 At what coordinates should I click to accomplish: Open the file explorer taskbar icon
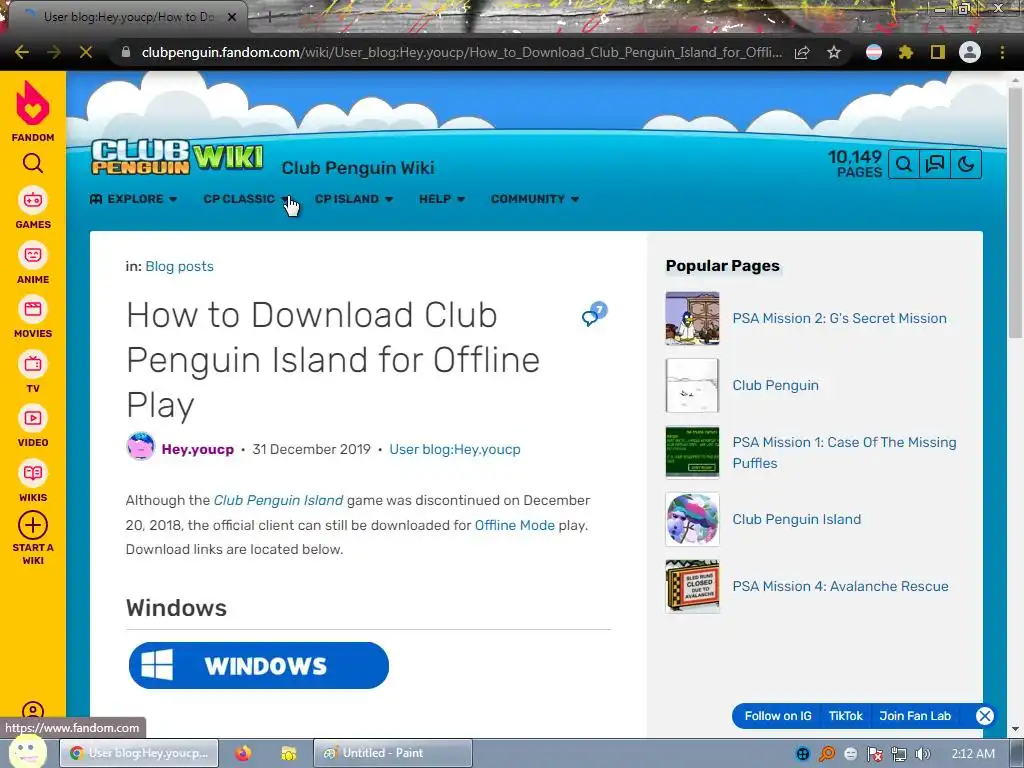289,753
